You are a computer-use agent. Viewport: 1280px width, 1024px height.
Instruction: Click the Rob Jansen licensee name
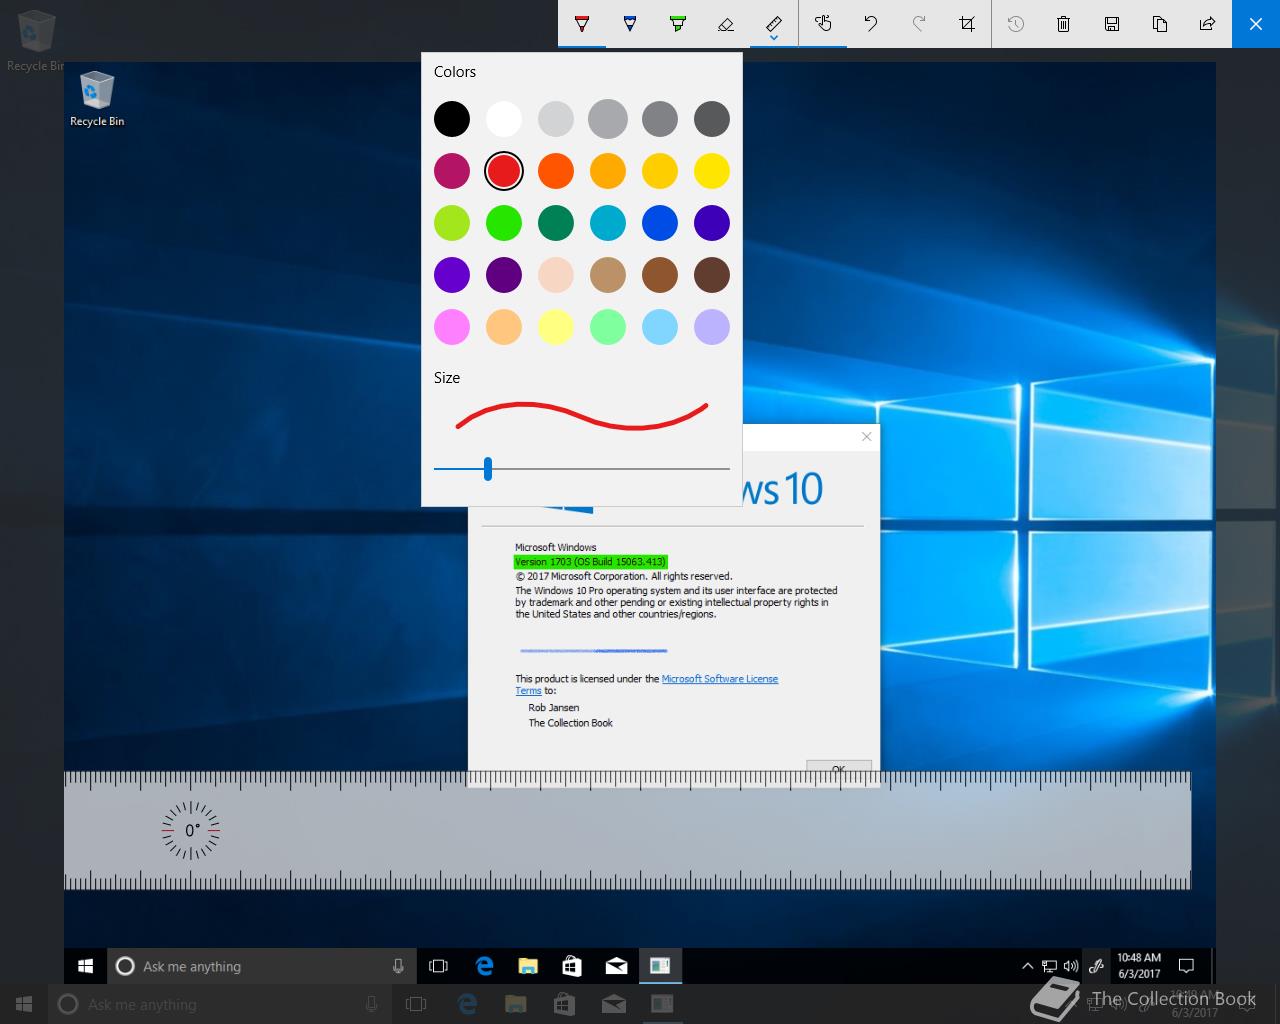pos(554,707)
